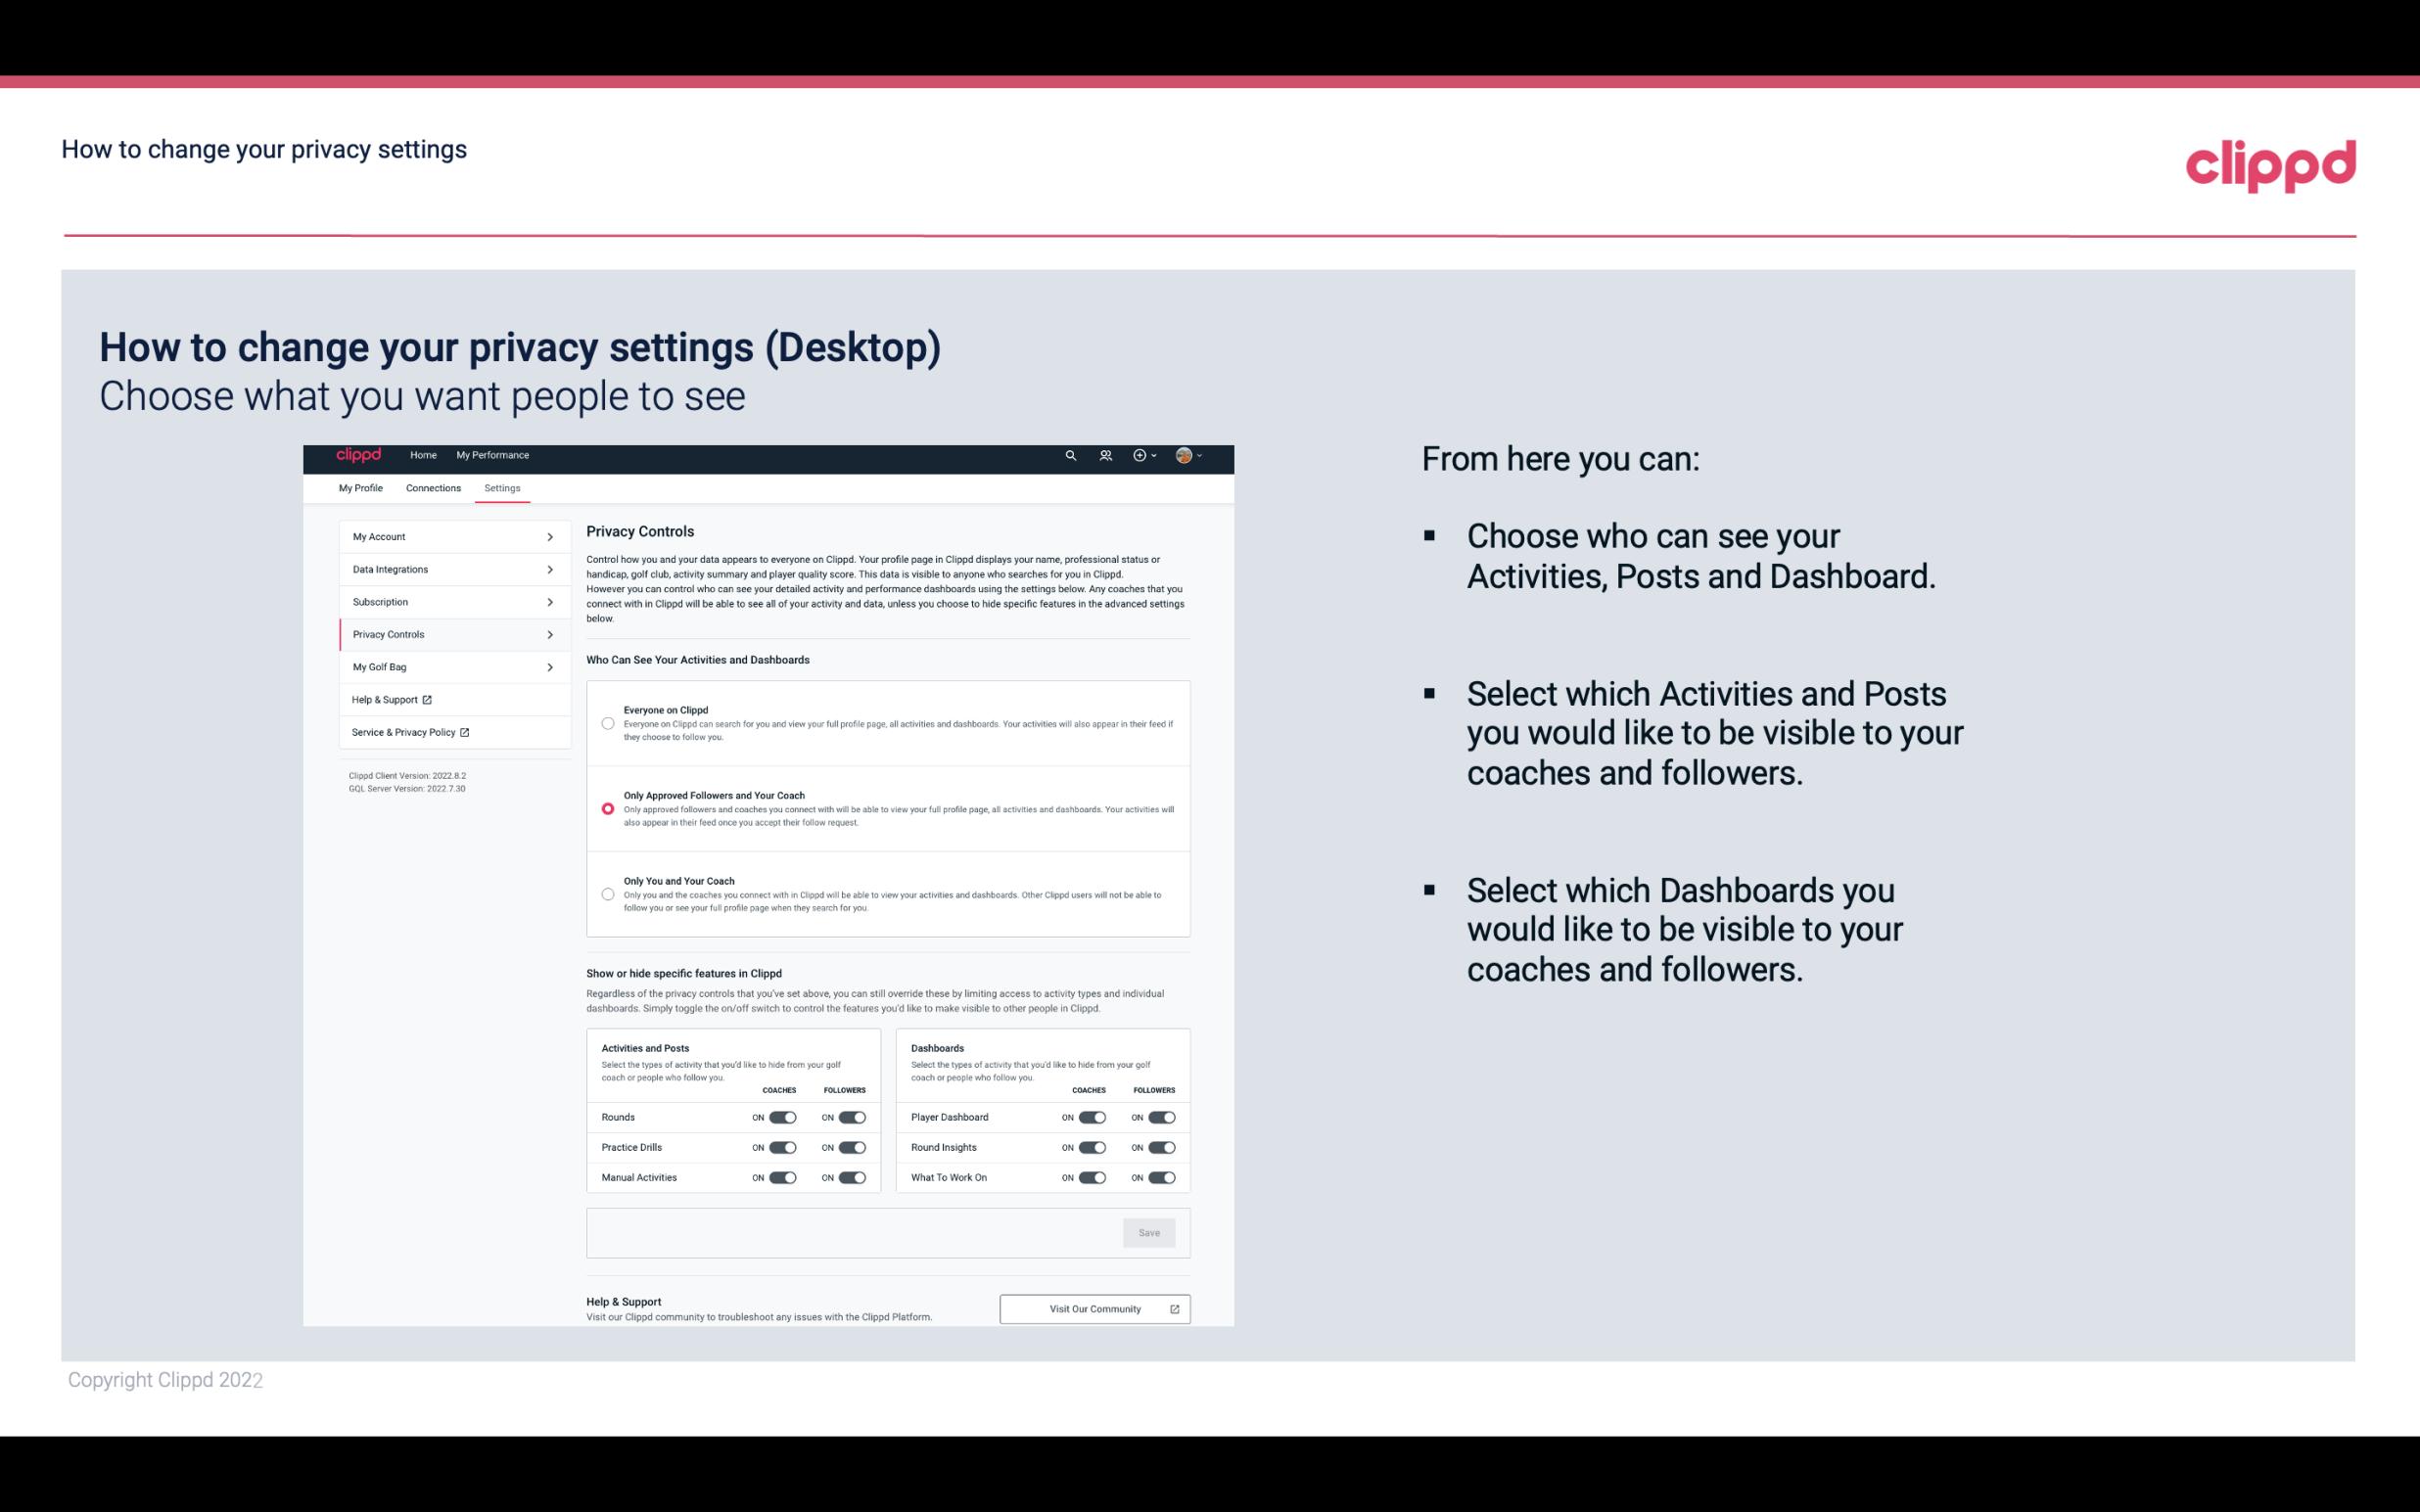Click the search icon in the top bar
The width and height of the screenshot is (2420, 1512).
point(1070,455)
